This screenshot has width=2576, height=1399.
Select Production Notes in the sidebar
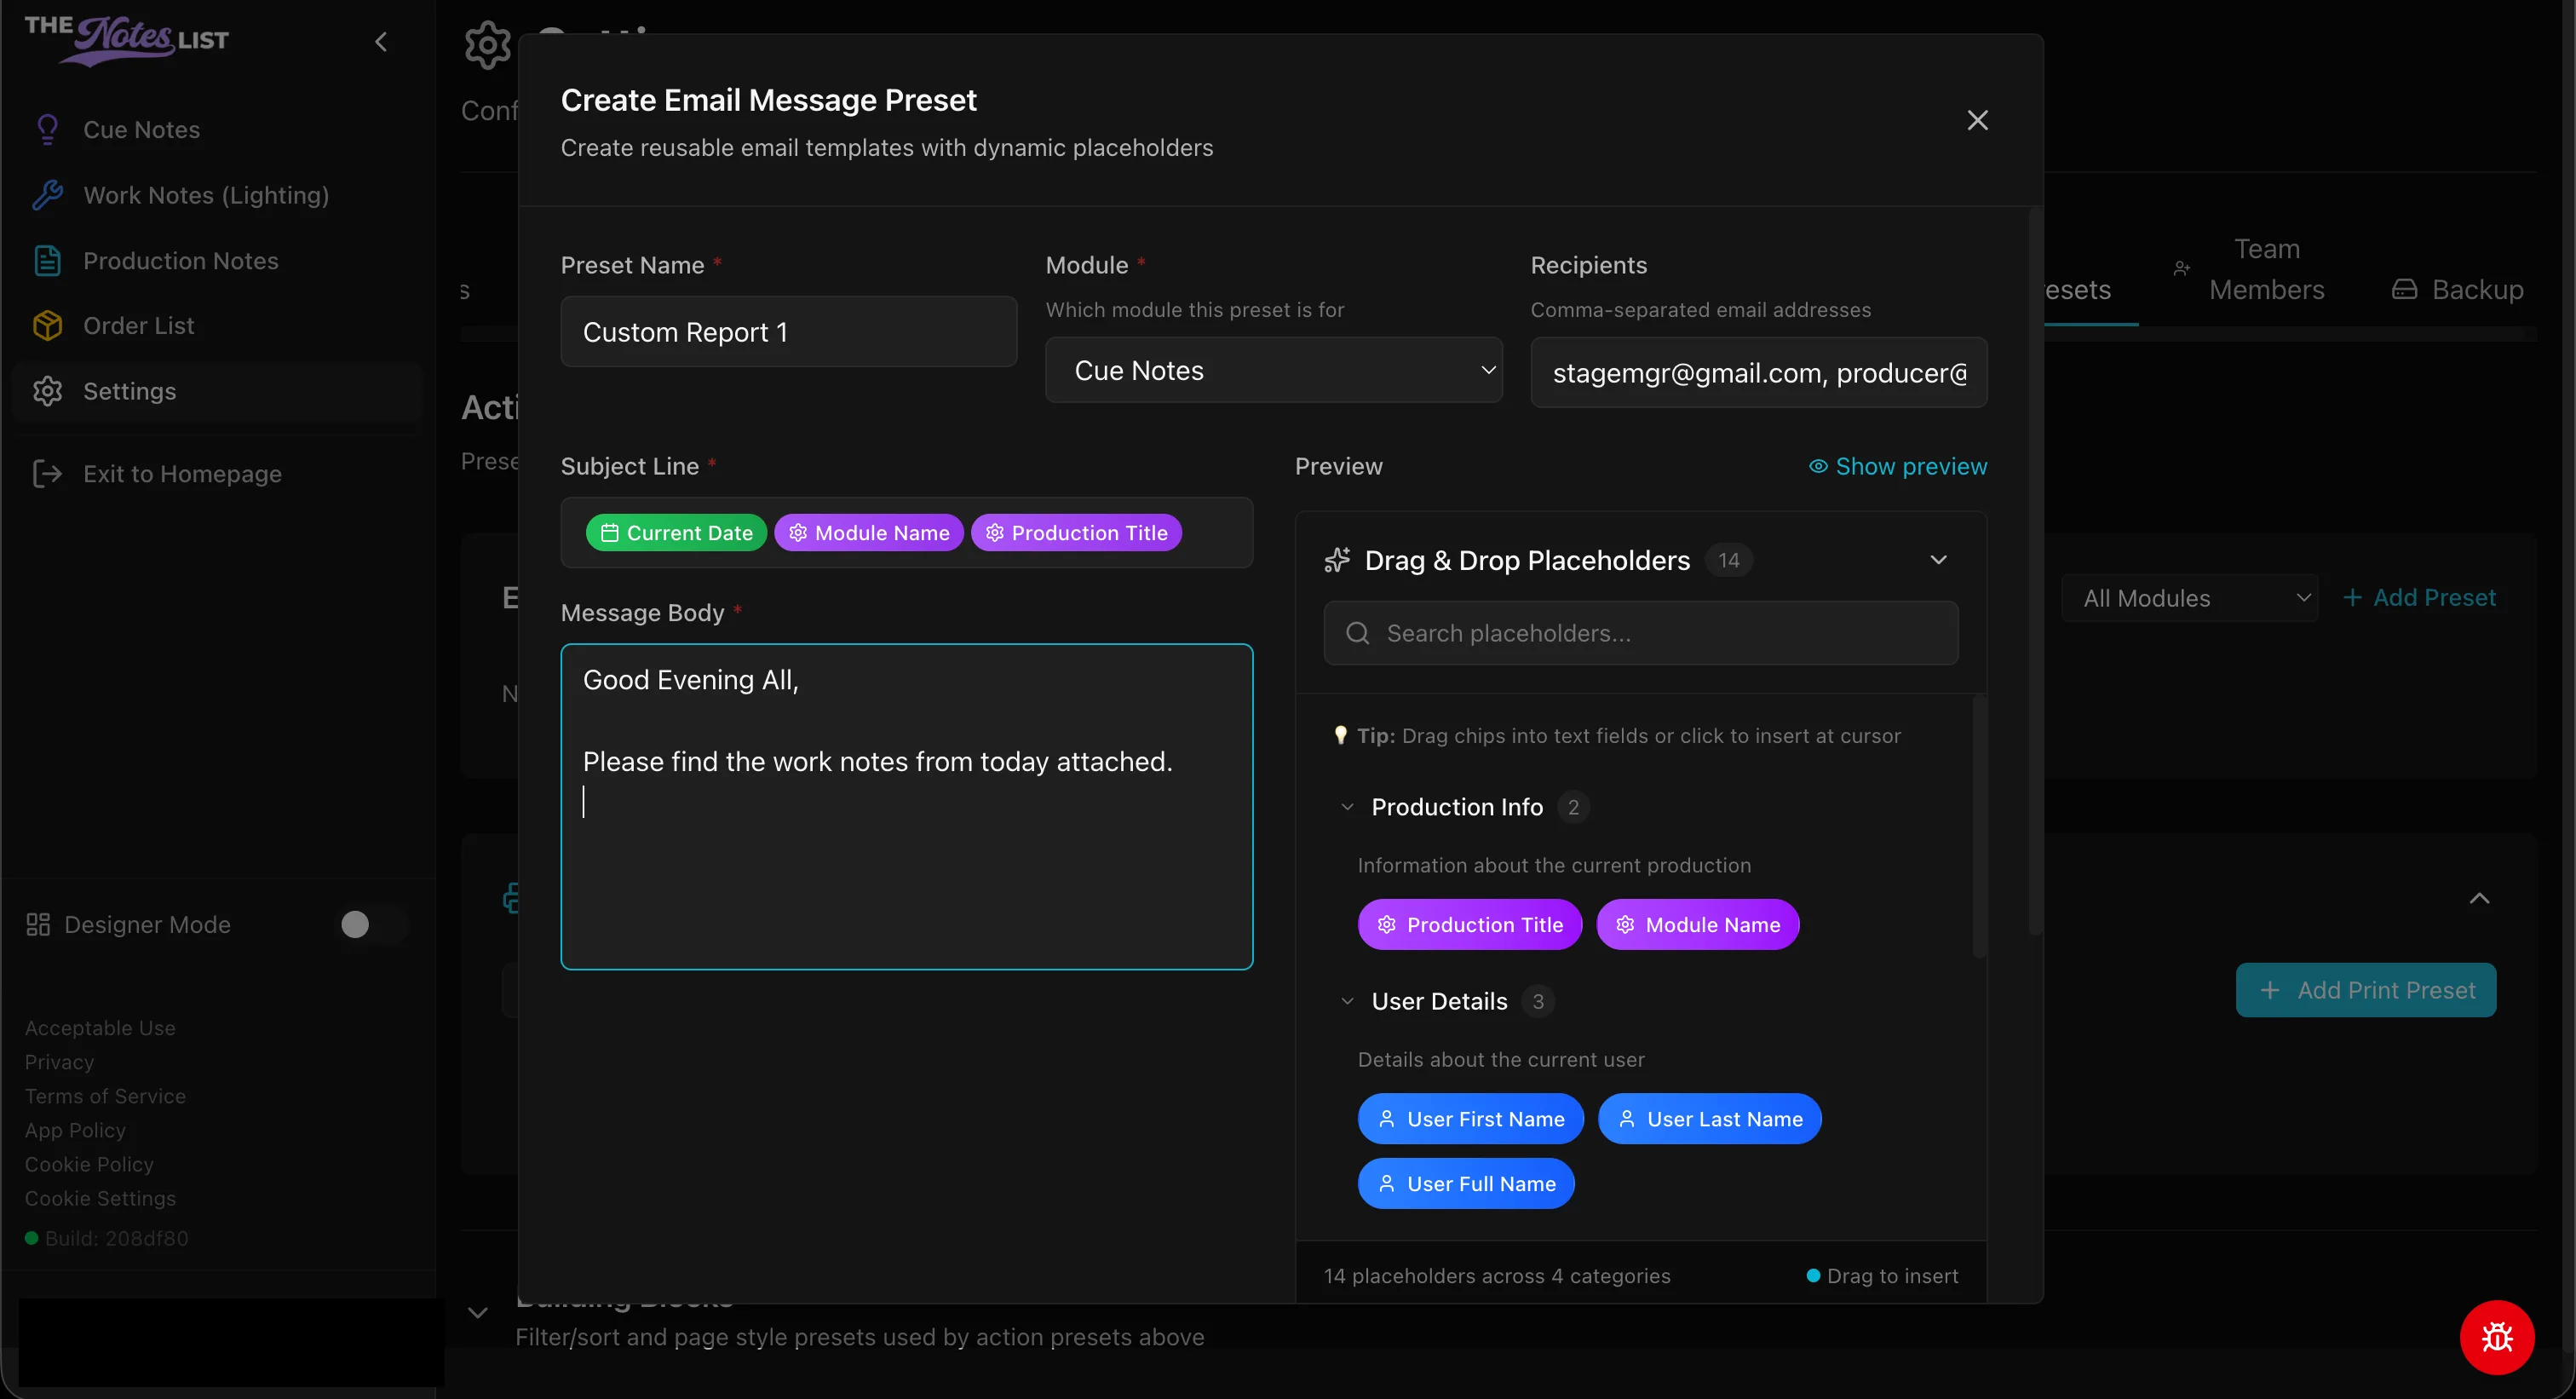216,260
